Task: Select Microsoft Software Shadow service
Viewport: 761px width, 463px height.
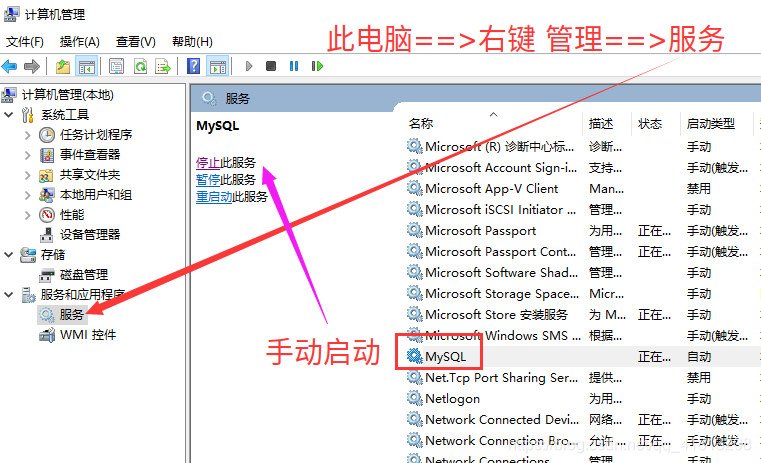Action: pyautogui.click(x=582, y=273)
